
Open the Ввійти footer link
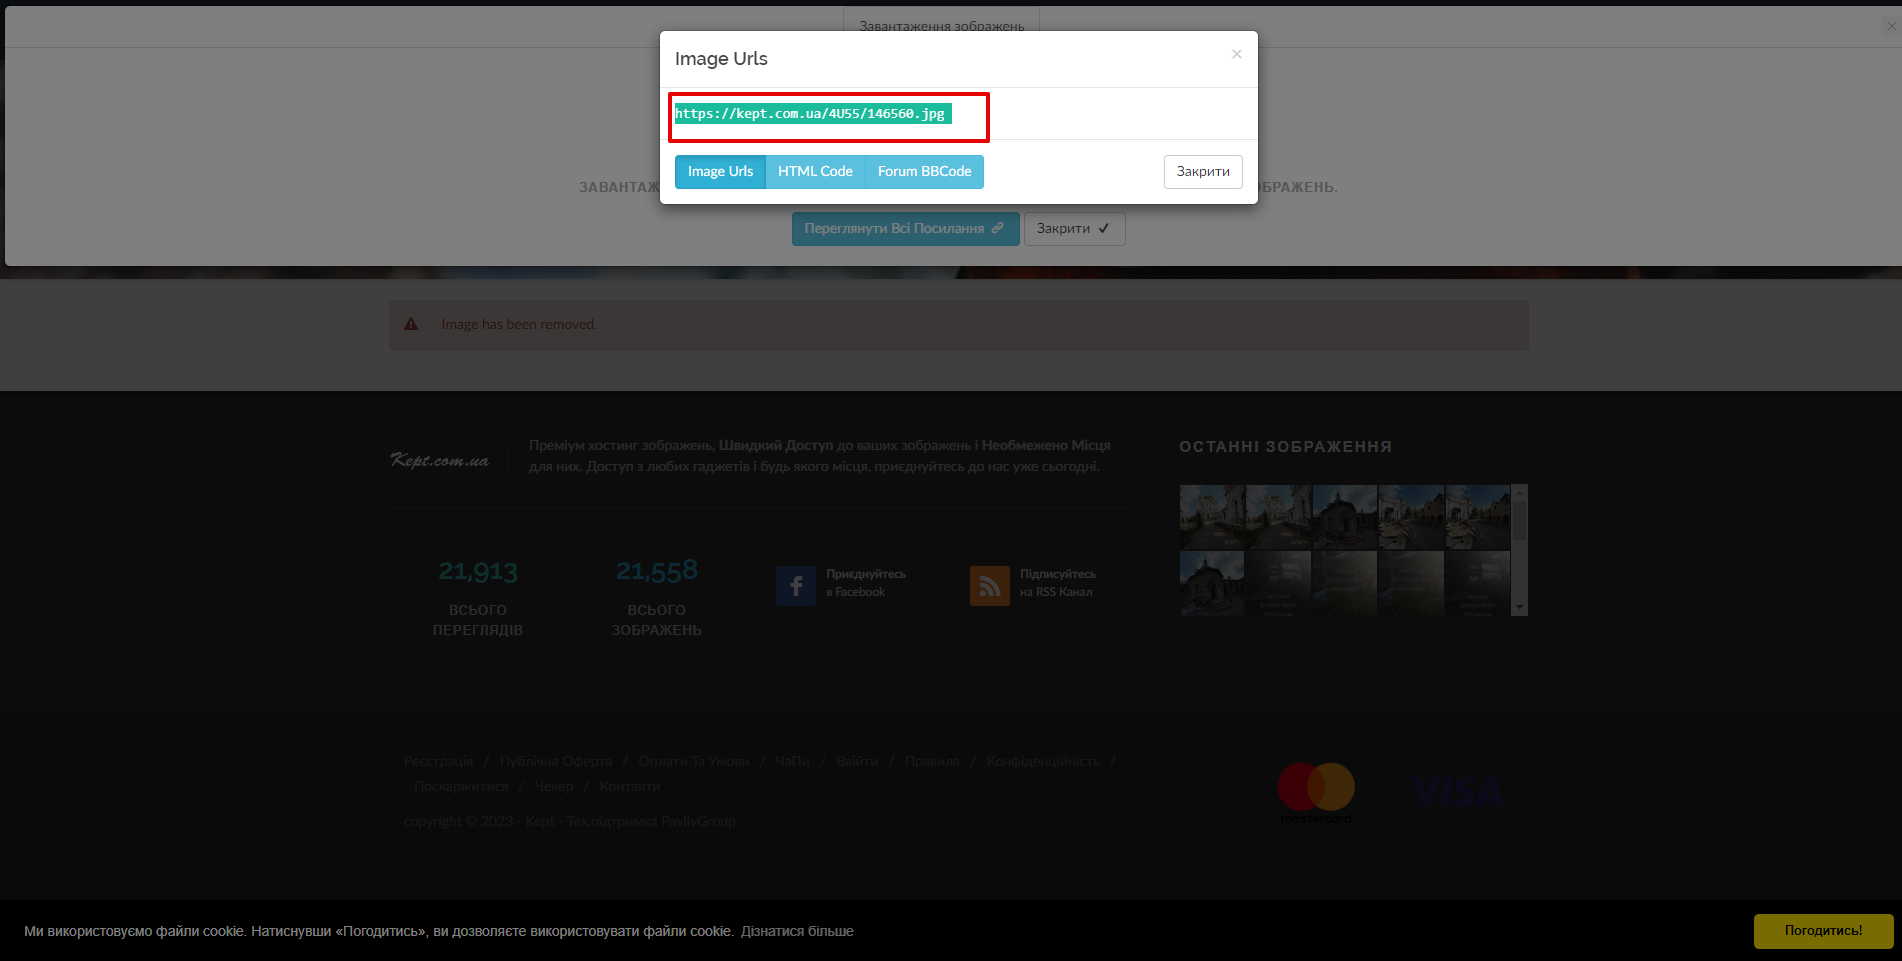(857, 761)
